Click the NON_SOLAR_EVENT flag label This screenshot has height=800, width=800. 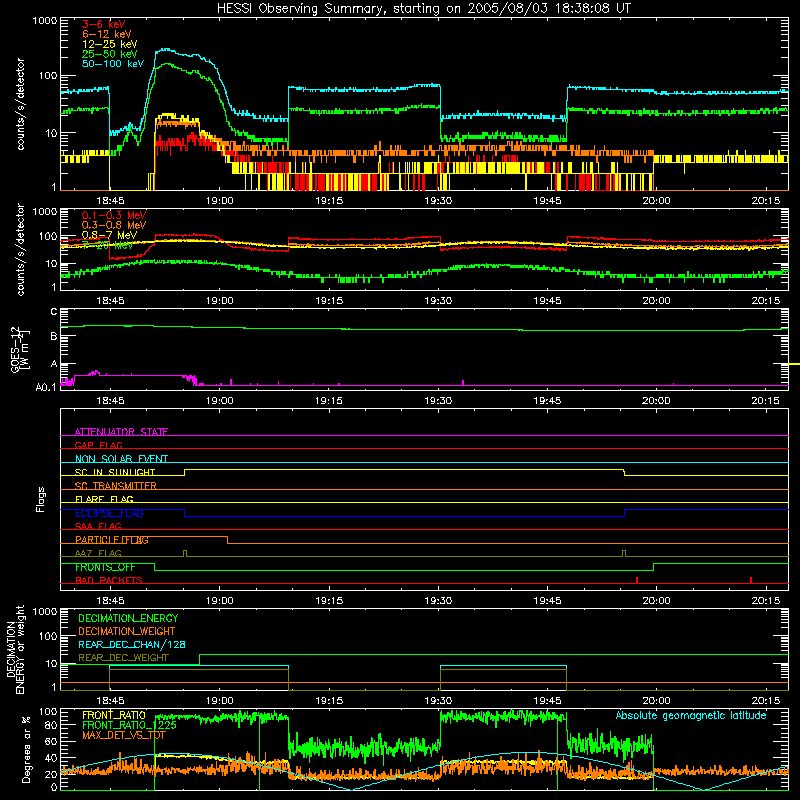coord(121,459)
